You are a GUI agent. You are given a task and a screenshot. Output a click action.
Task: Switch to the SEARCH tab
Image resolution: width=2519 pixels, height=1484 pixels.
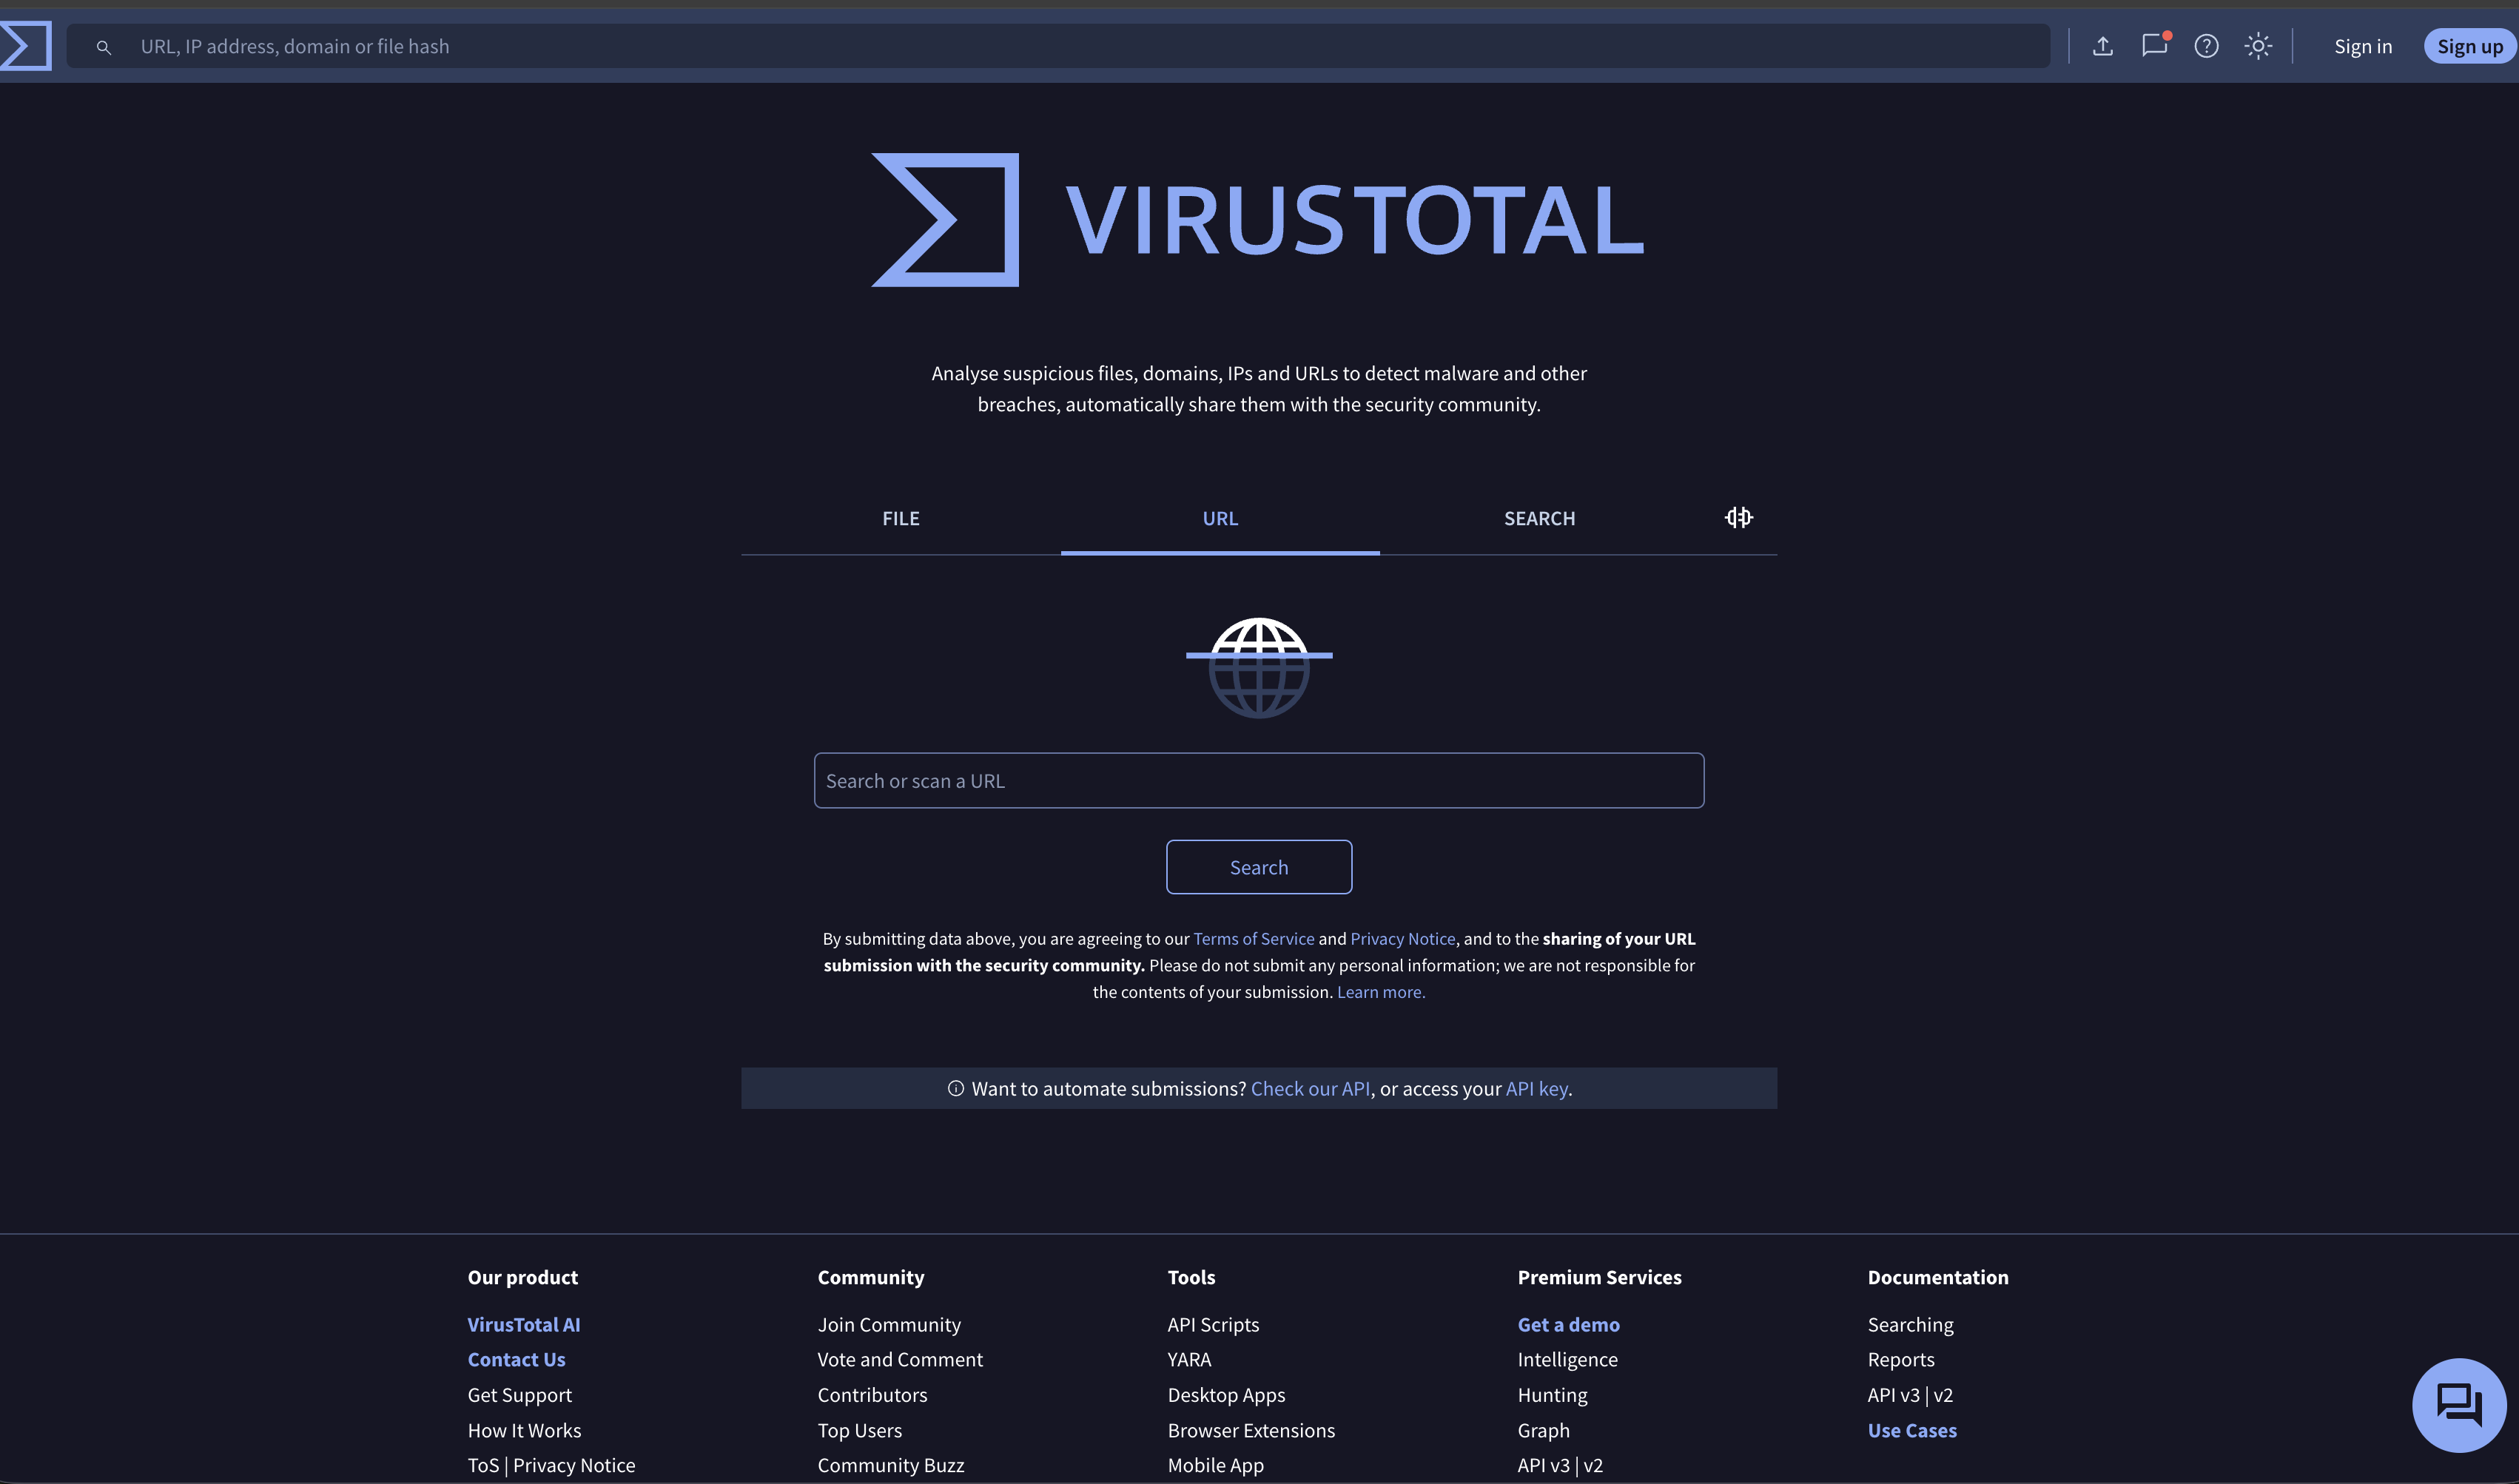[1539, 518]
